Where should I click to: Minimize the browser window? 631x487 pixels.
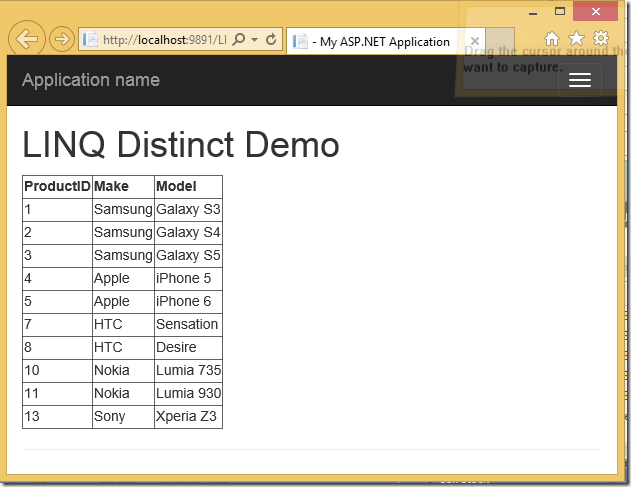pyautogui.click(x=533, y=13)
